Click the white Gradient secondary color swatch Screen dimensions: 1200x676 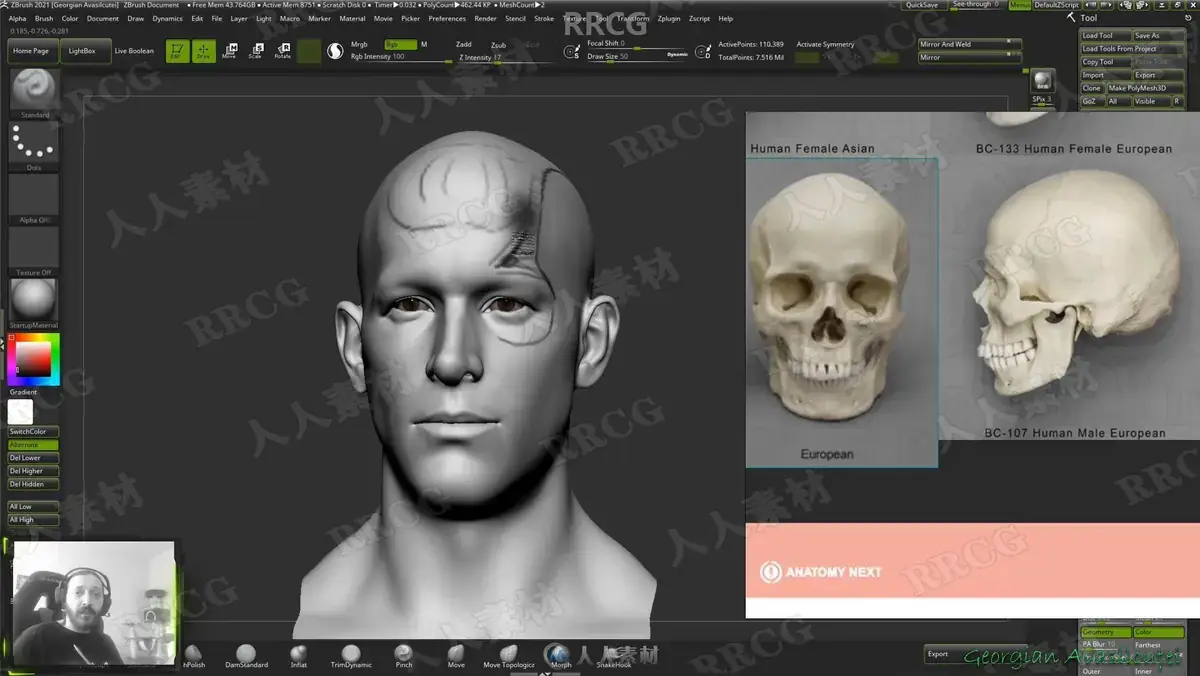coord(20,411)
